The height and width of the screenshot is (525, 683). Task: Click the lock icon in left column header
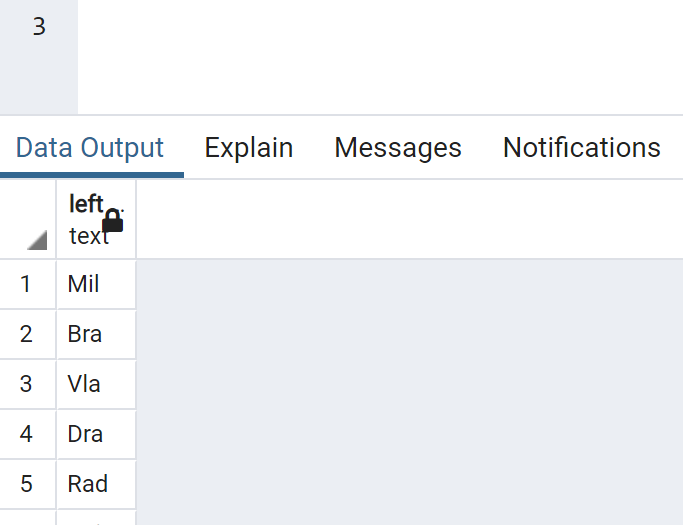pyautogui.click(x=113, y=220)
